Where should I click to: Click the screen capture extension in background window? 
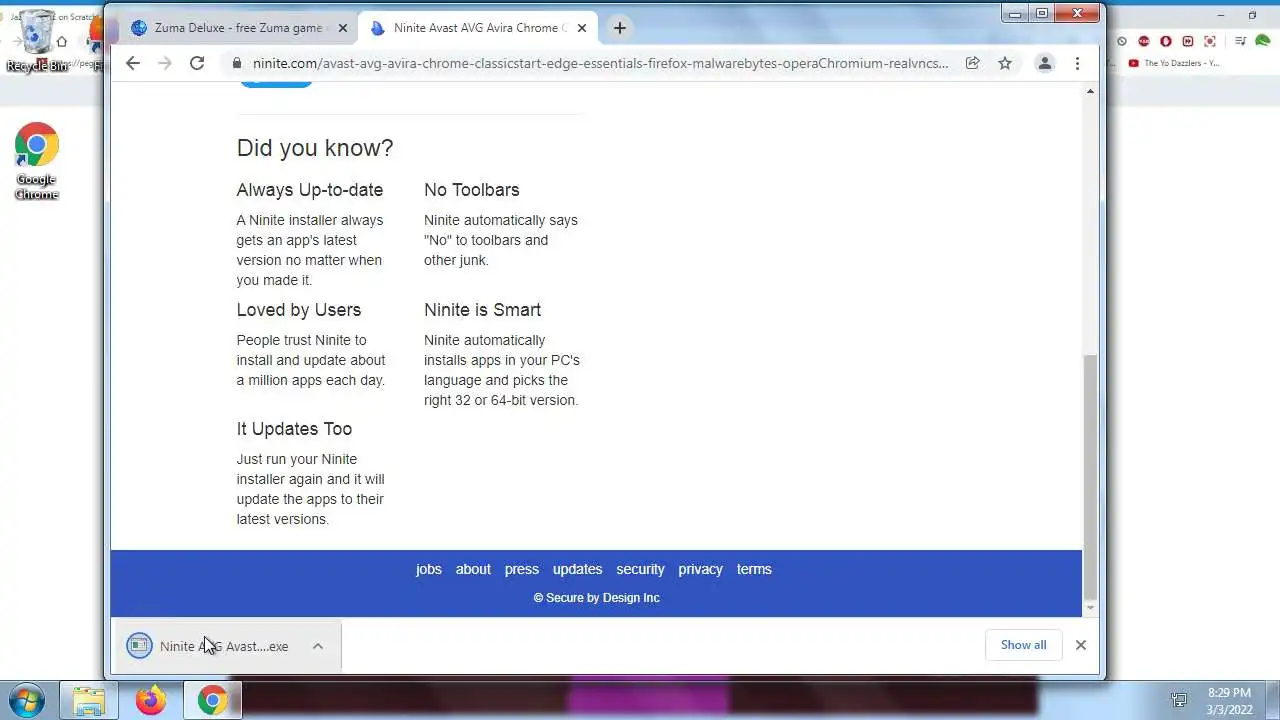tap(1210, 41)
